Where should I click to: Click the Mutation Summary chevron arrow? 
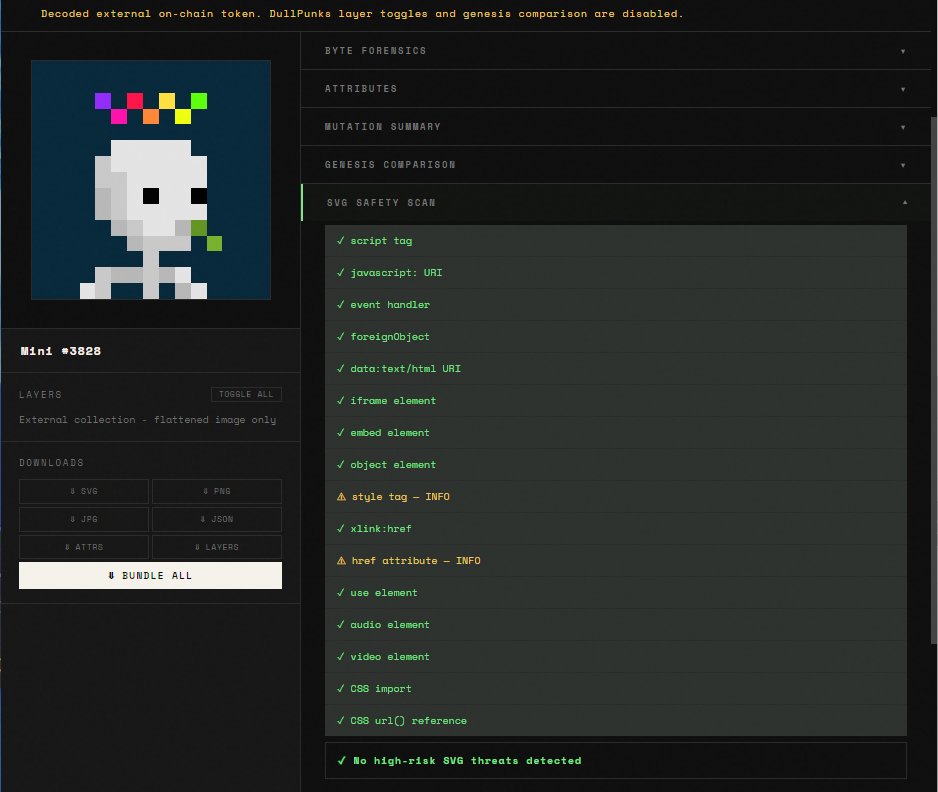[903, 127]
